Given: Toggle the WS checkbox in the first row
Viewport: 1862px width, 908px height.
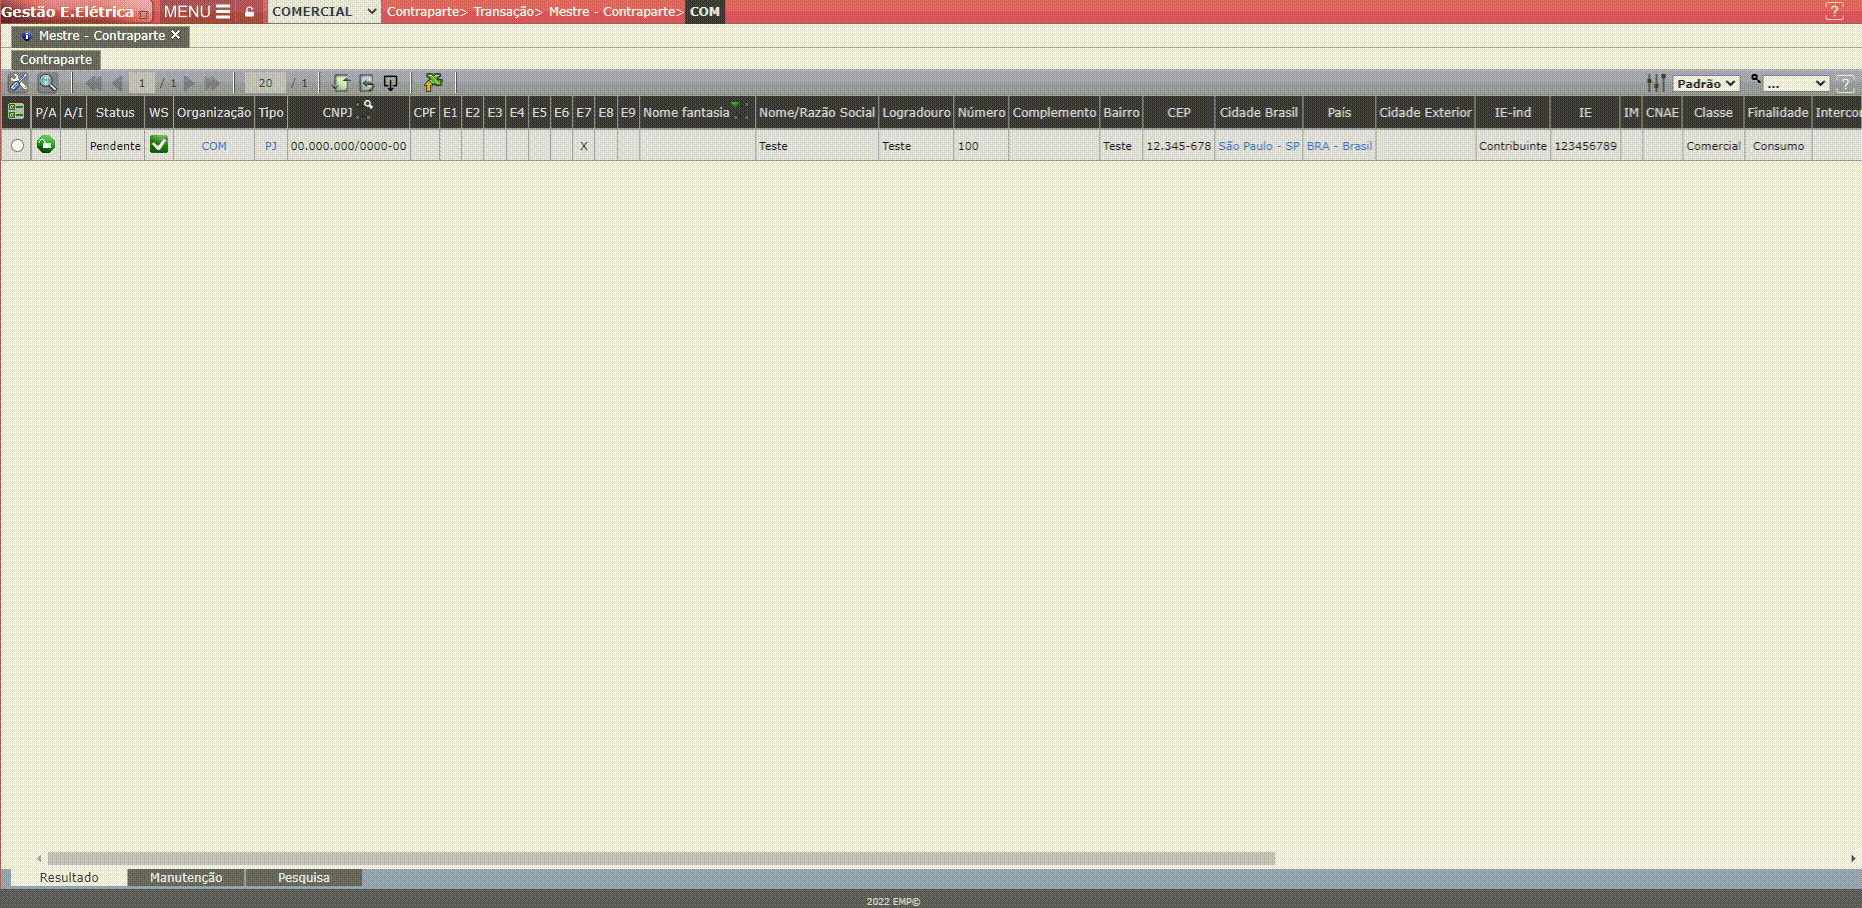Looking at the screenshot, I should click(x=159, y=145).
